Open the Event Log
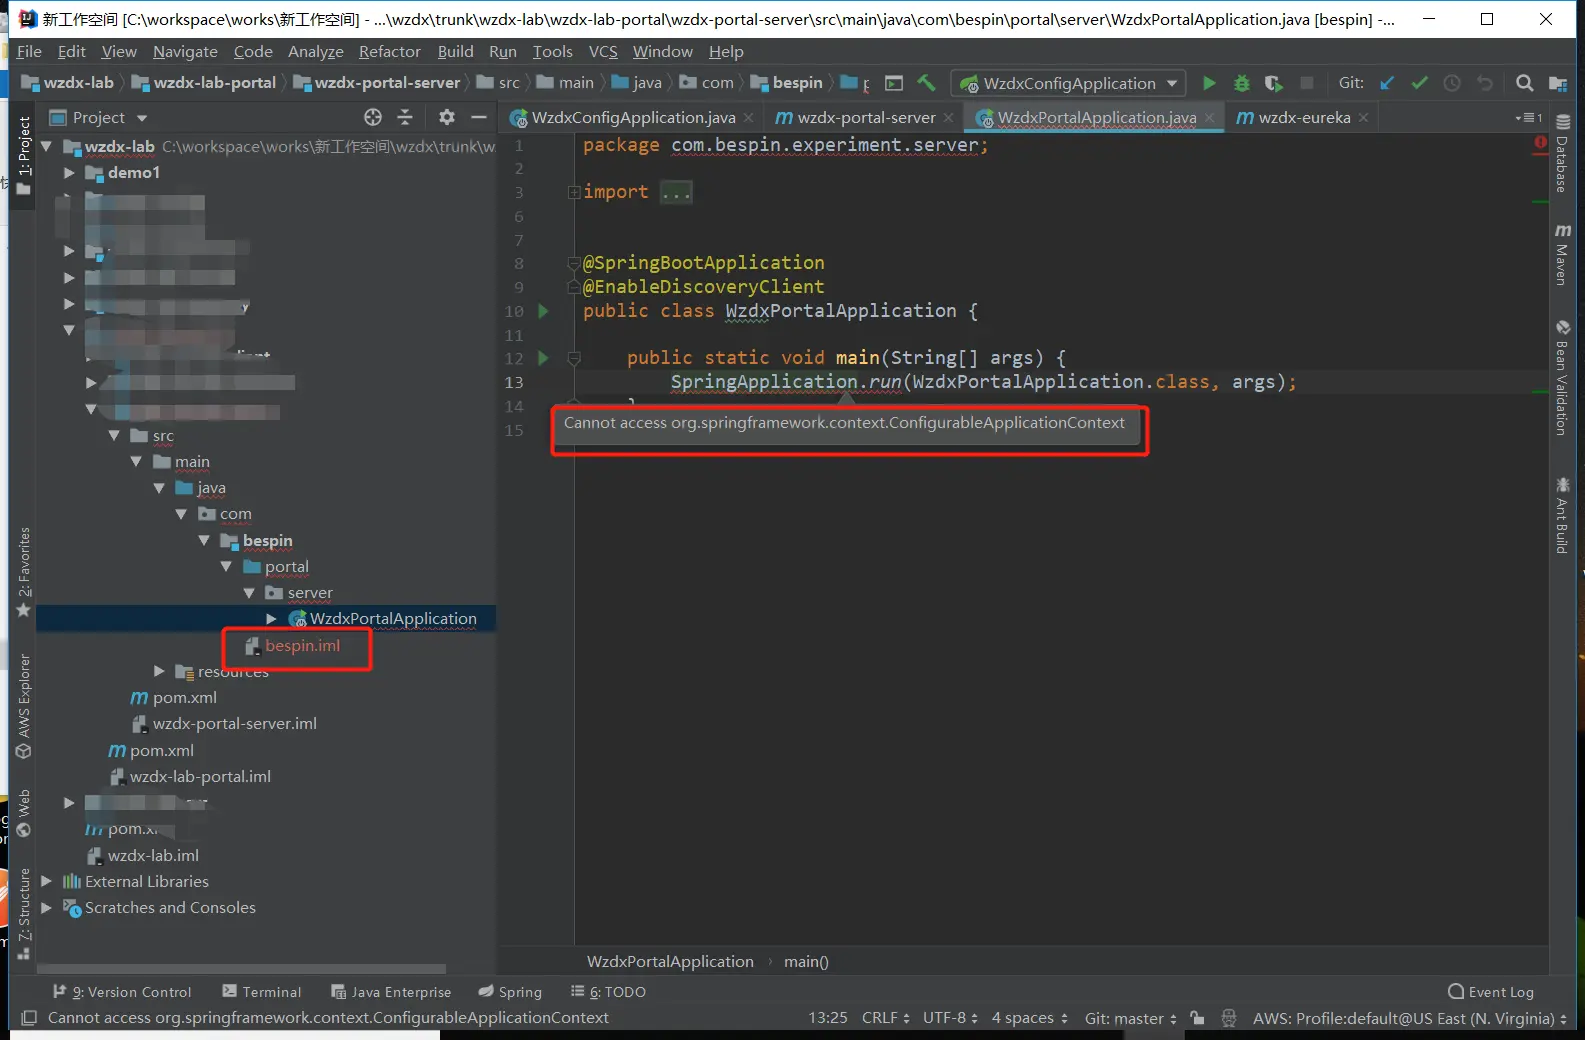Viewport: 1585px width, 1040px height. tap(1491, 992)
